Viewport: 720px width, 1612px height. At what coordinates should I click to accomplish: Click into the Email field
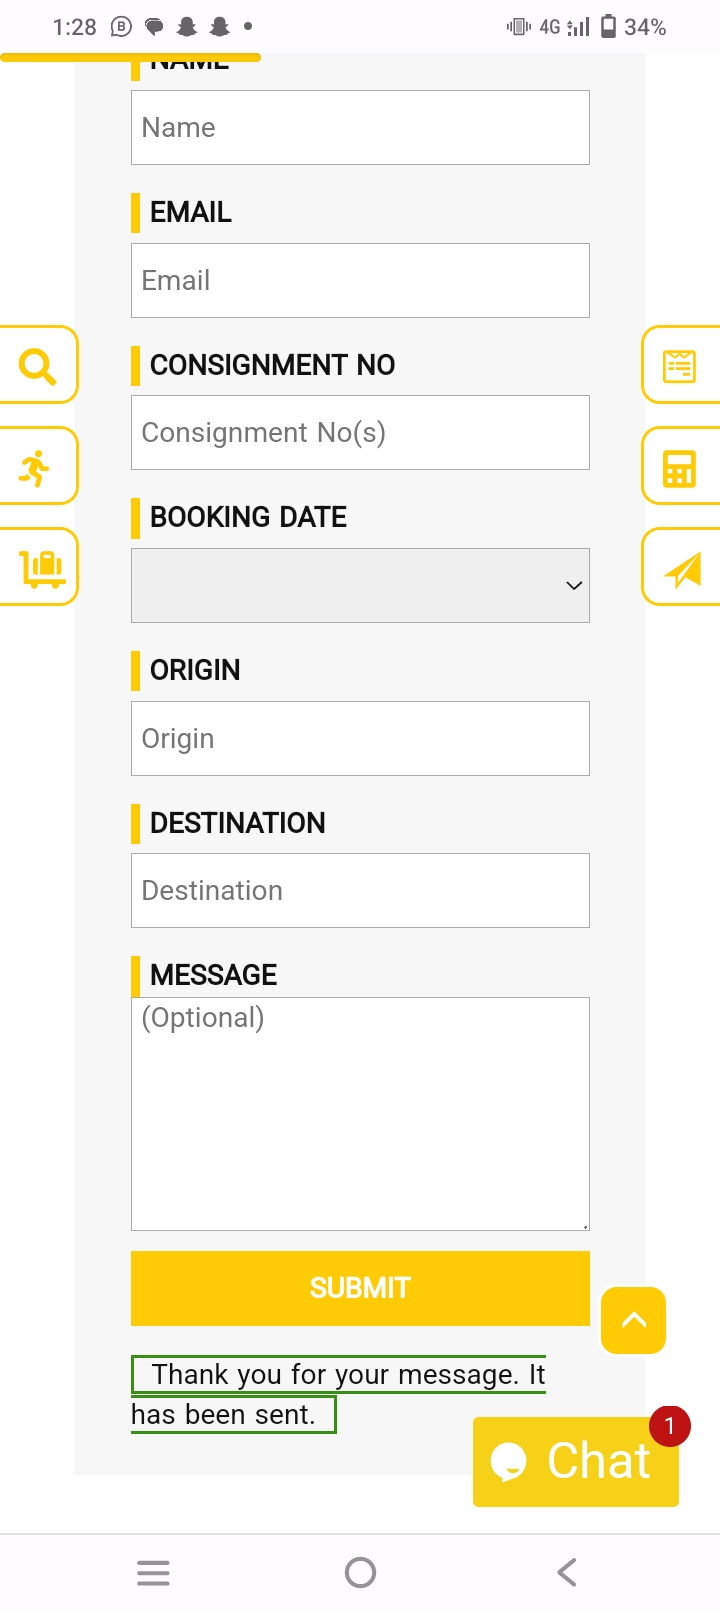coord(360,281)
